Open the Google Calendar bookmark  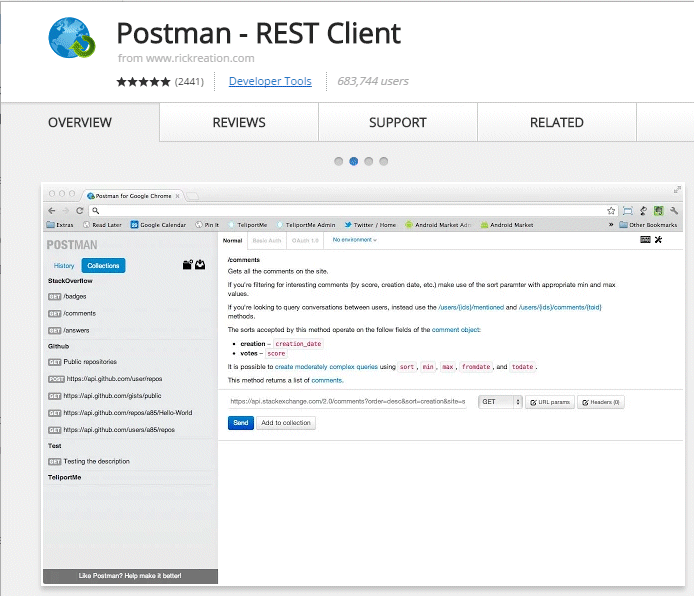pos(158,225)
